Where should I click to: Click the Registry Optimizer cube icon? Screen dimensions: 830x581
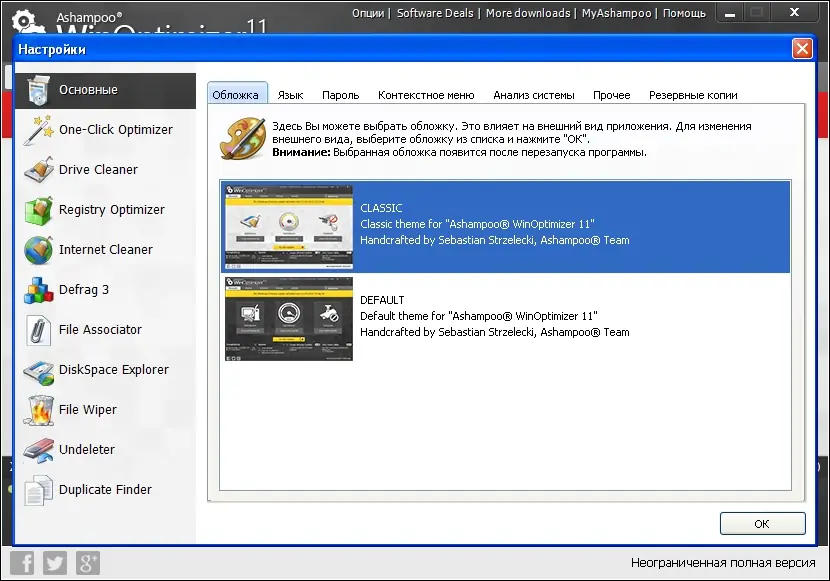39,210
